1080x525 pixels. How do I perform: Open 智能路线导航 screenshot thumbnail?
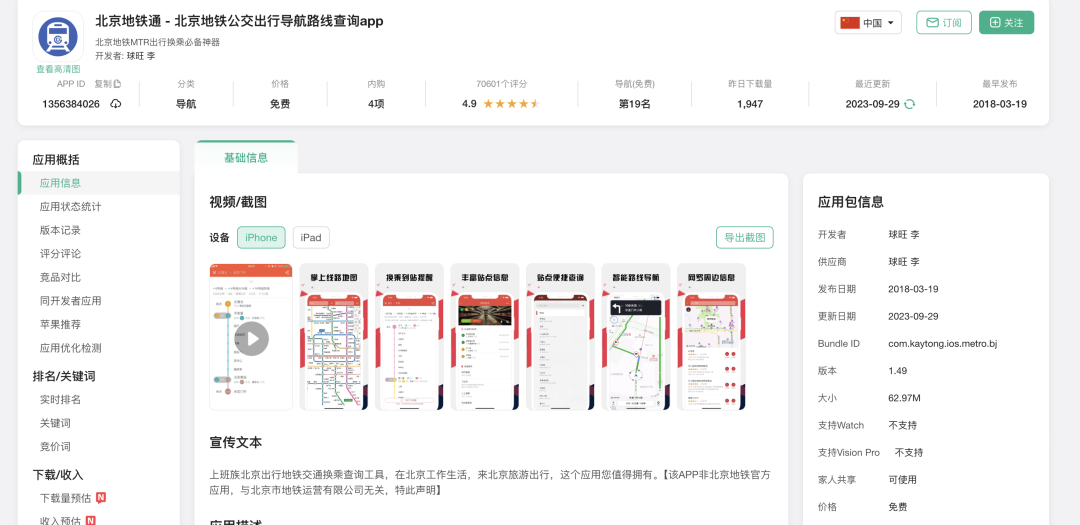[636, 337]
